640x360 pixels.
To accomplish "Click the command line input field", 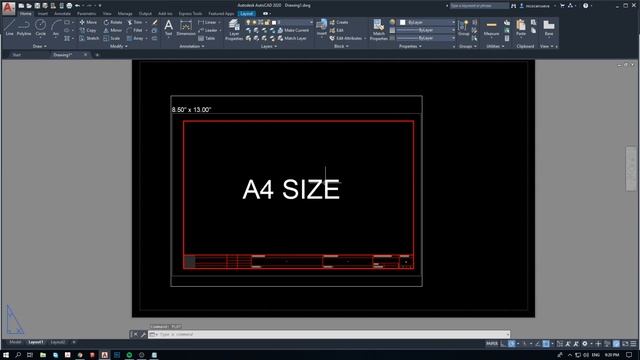I will pyautogui.click(x=329, y=334).
